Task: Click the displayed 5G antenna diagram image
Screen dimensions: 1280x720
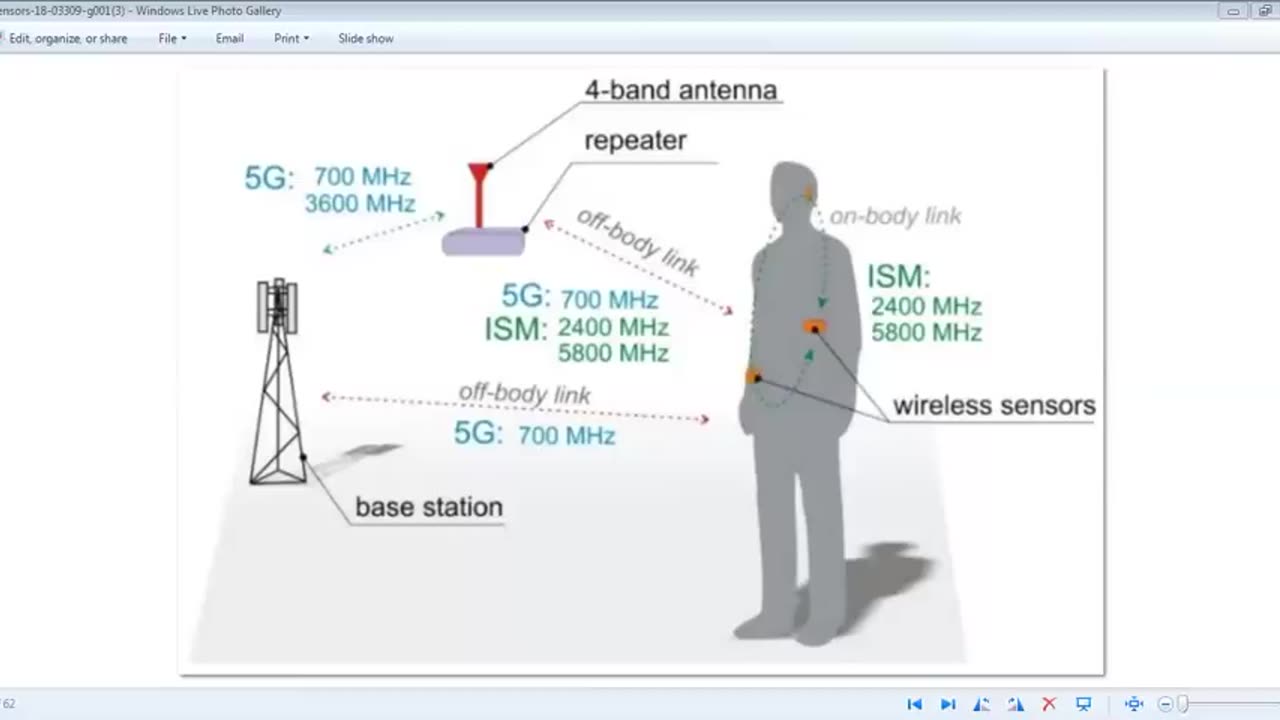Action: click(641, 370)
